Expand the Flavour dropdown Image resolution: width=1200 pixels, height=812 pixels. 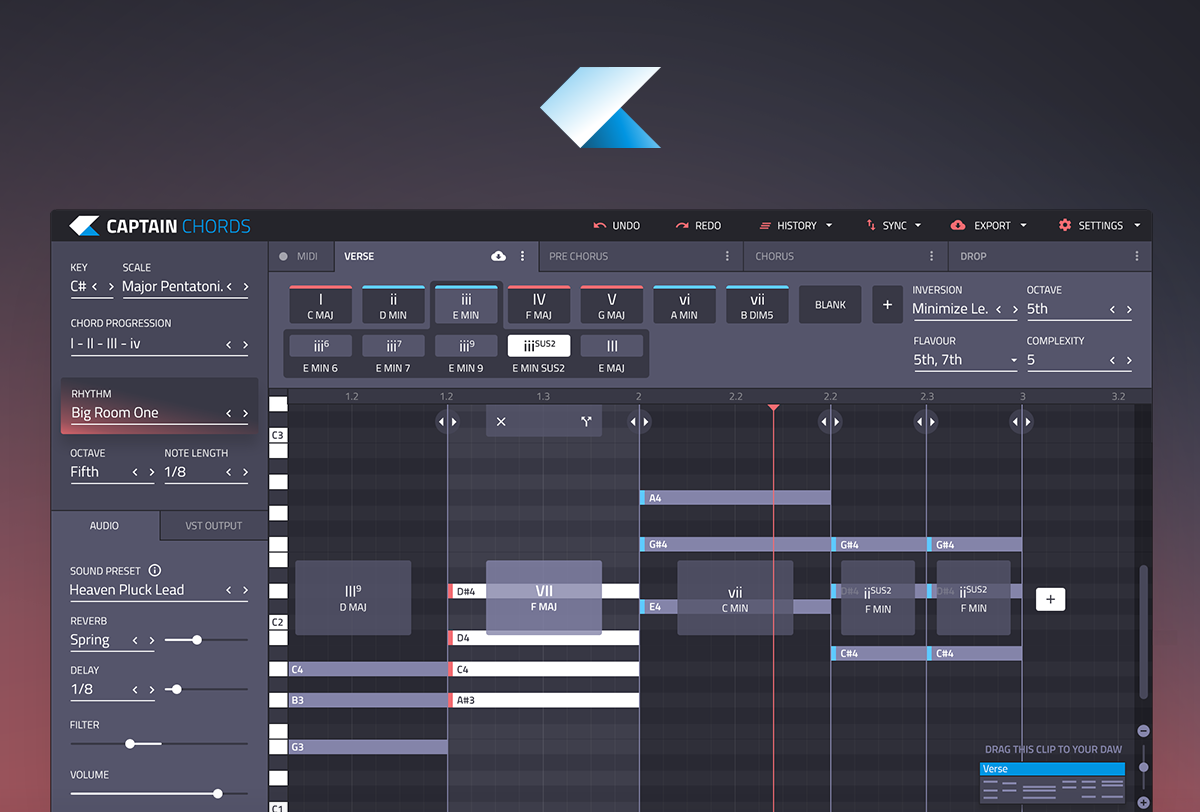(x=1014, y=360)
